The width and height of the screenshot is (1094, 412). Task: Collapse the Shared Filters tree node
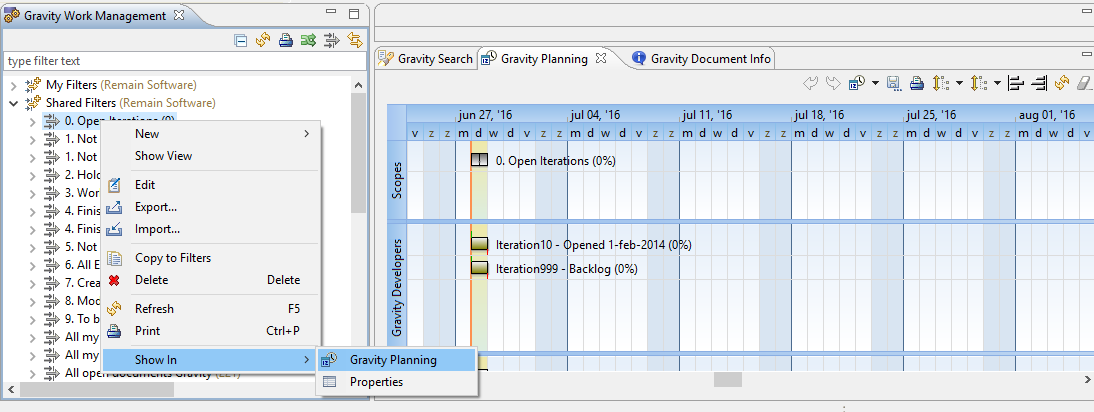[x=13, y=103]
